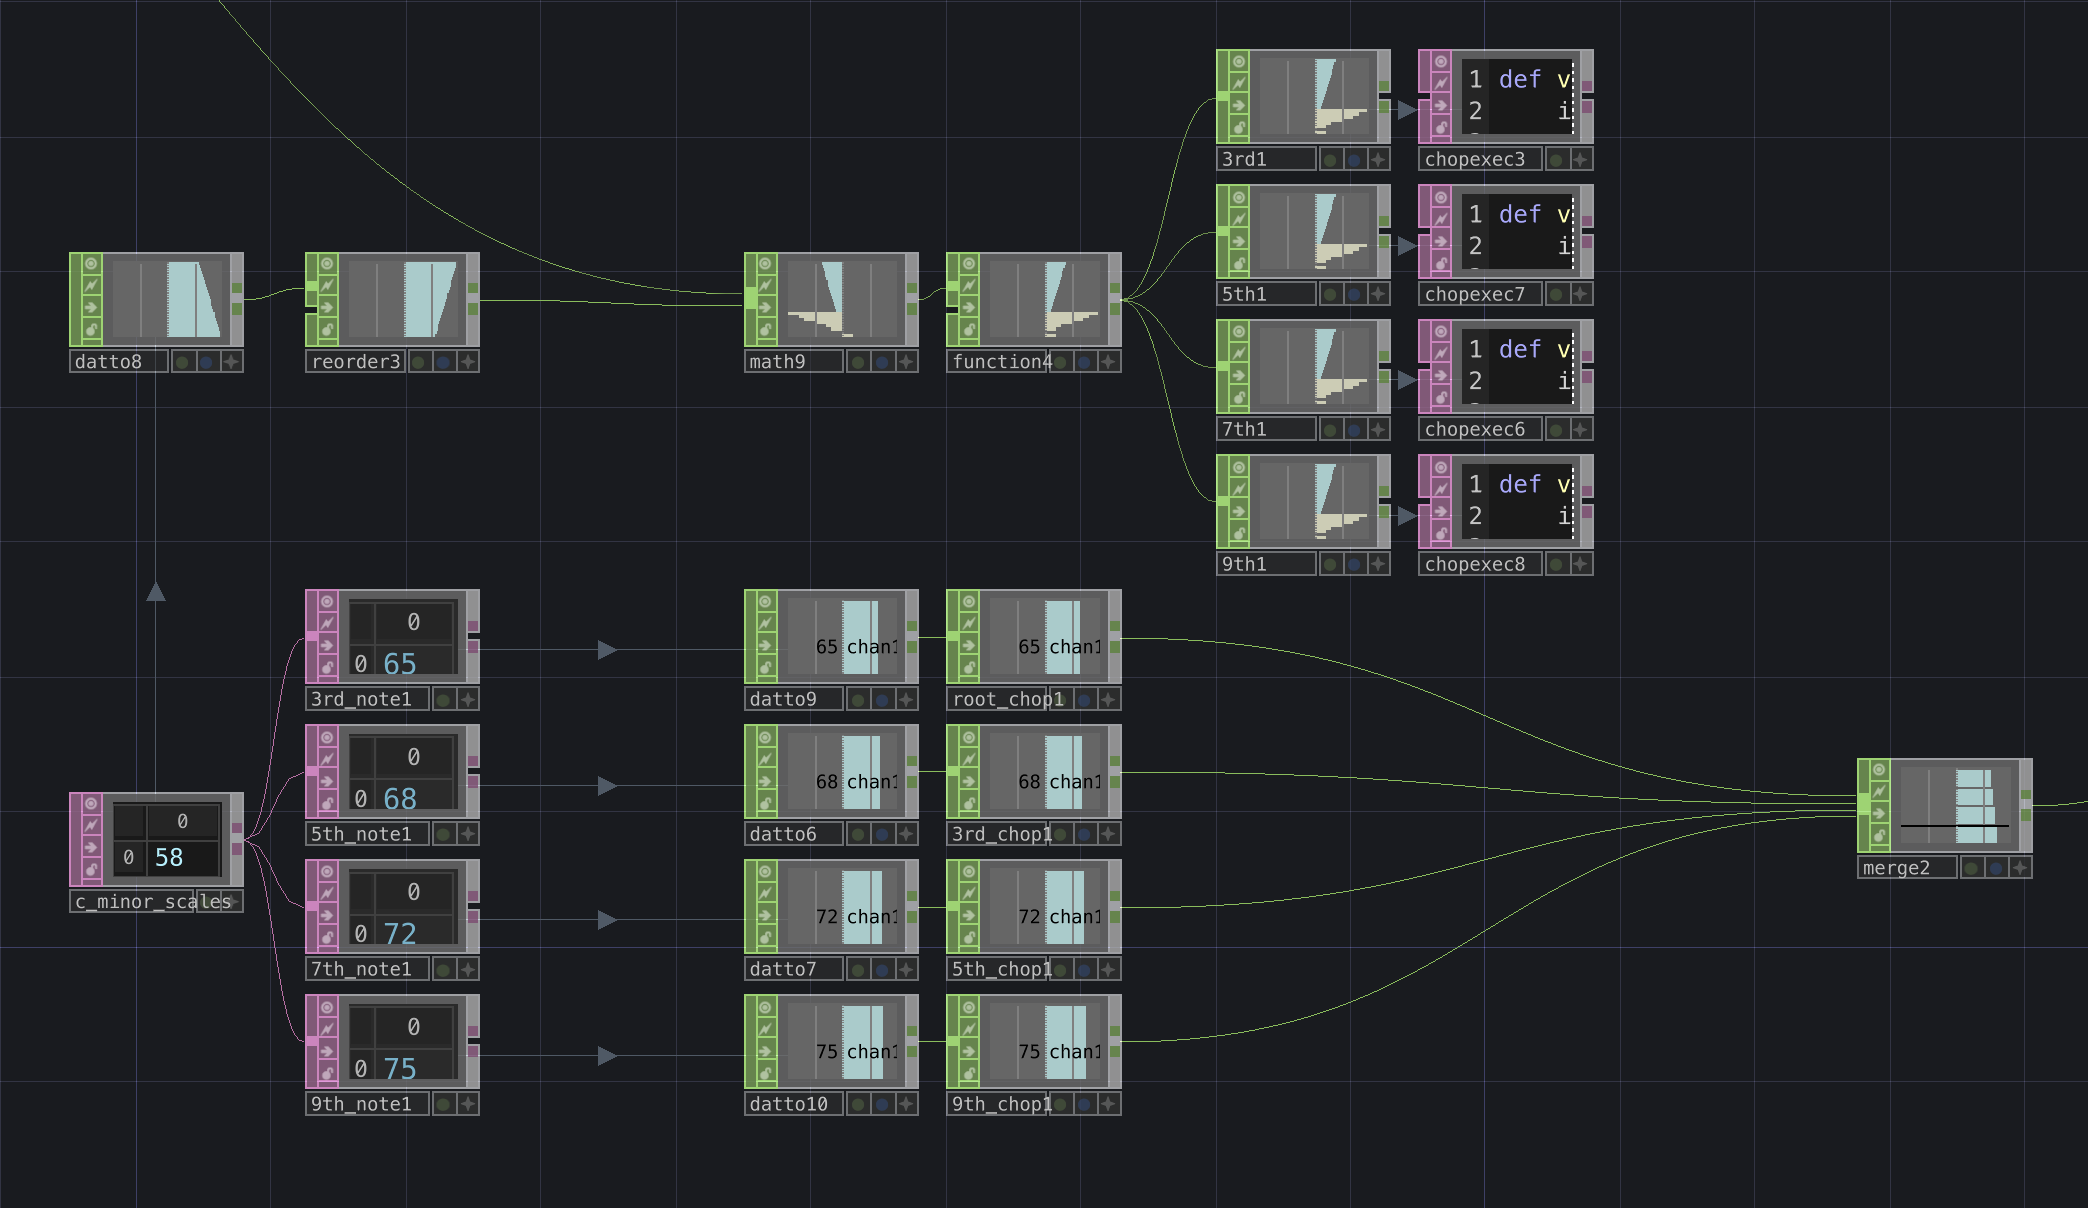Toggle the viewer active flag on datto8
Image resolution: width=2088 pixels, height=1208 pixels.
91,264
